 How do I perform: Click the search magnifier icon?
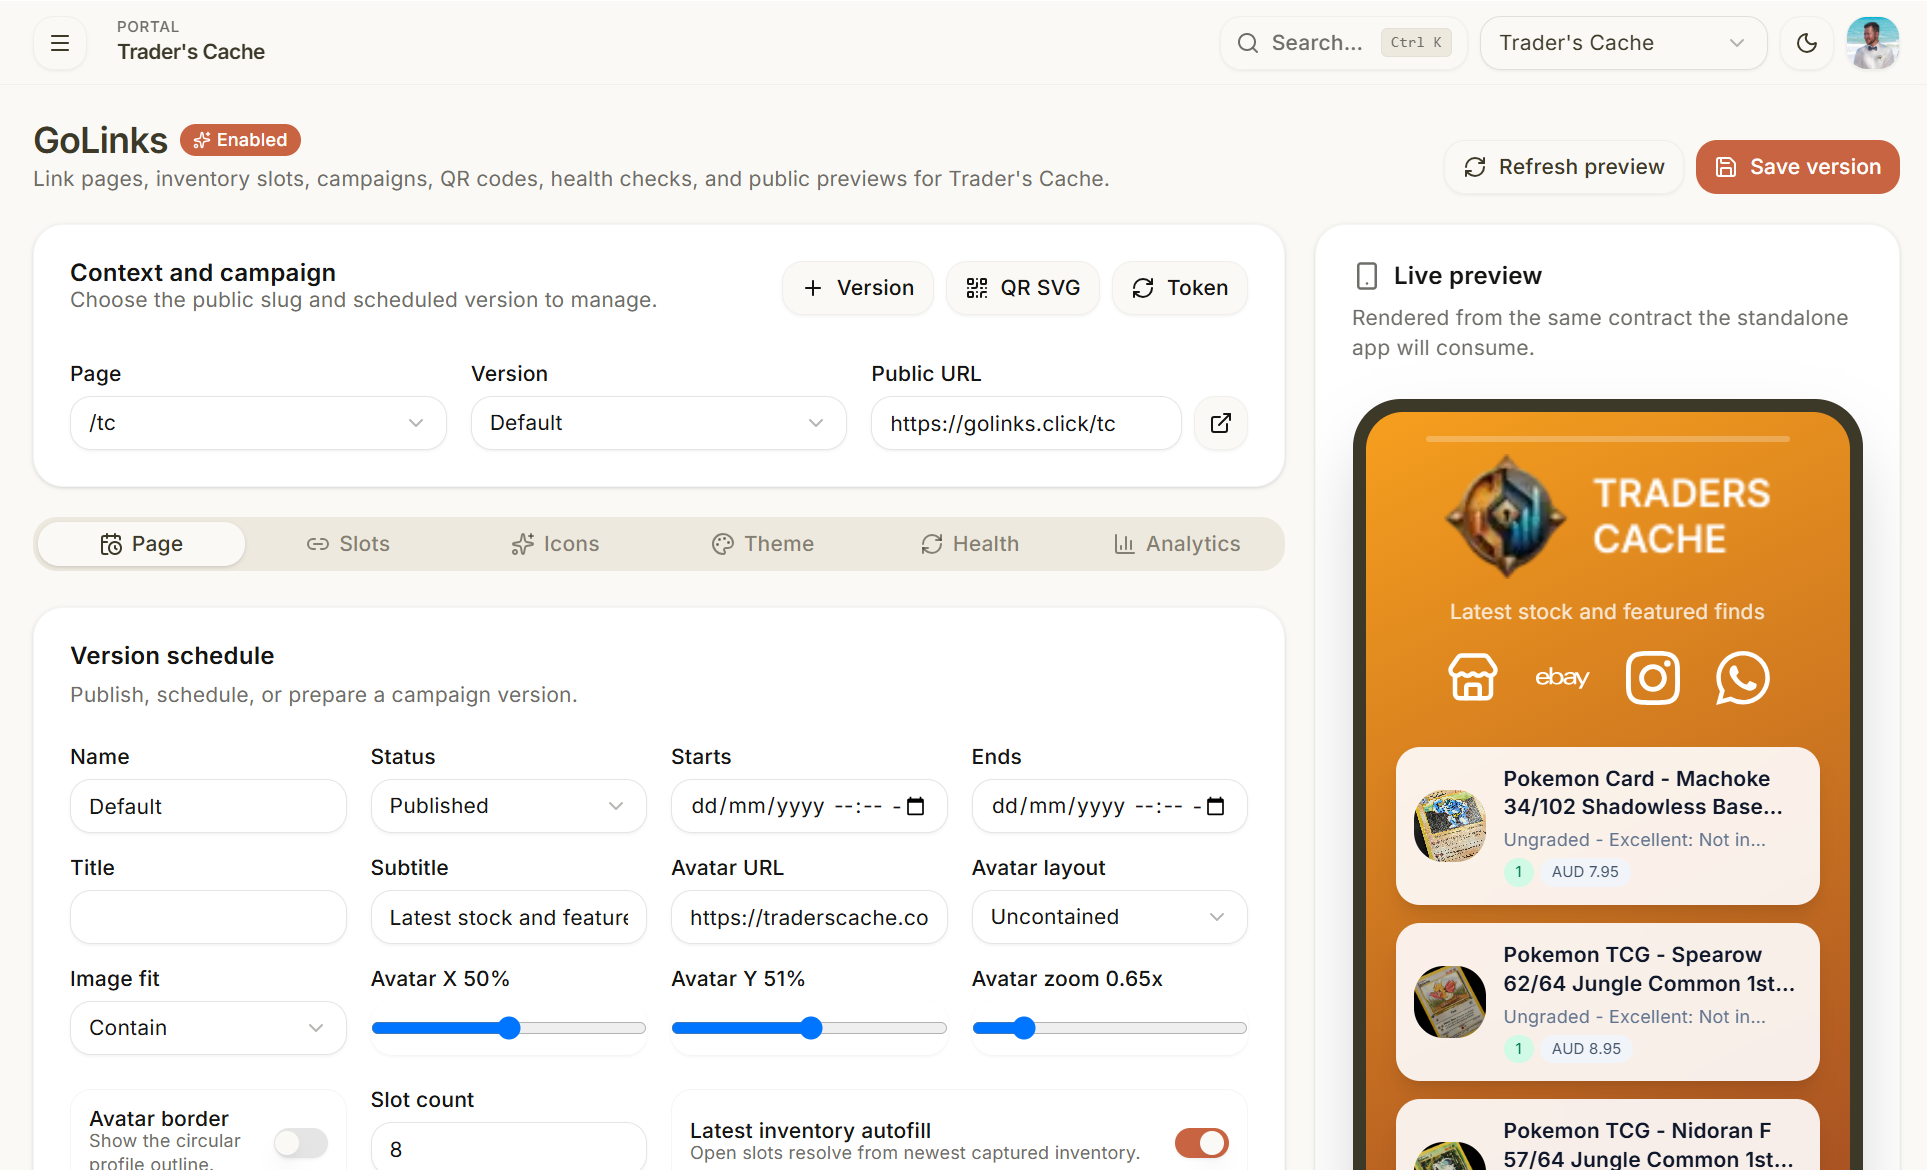[1247, 43]
